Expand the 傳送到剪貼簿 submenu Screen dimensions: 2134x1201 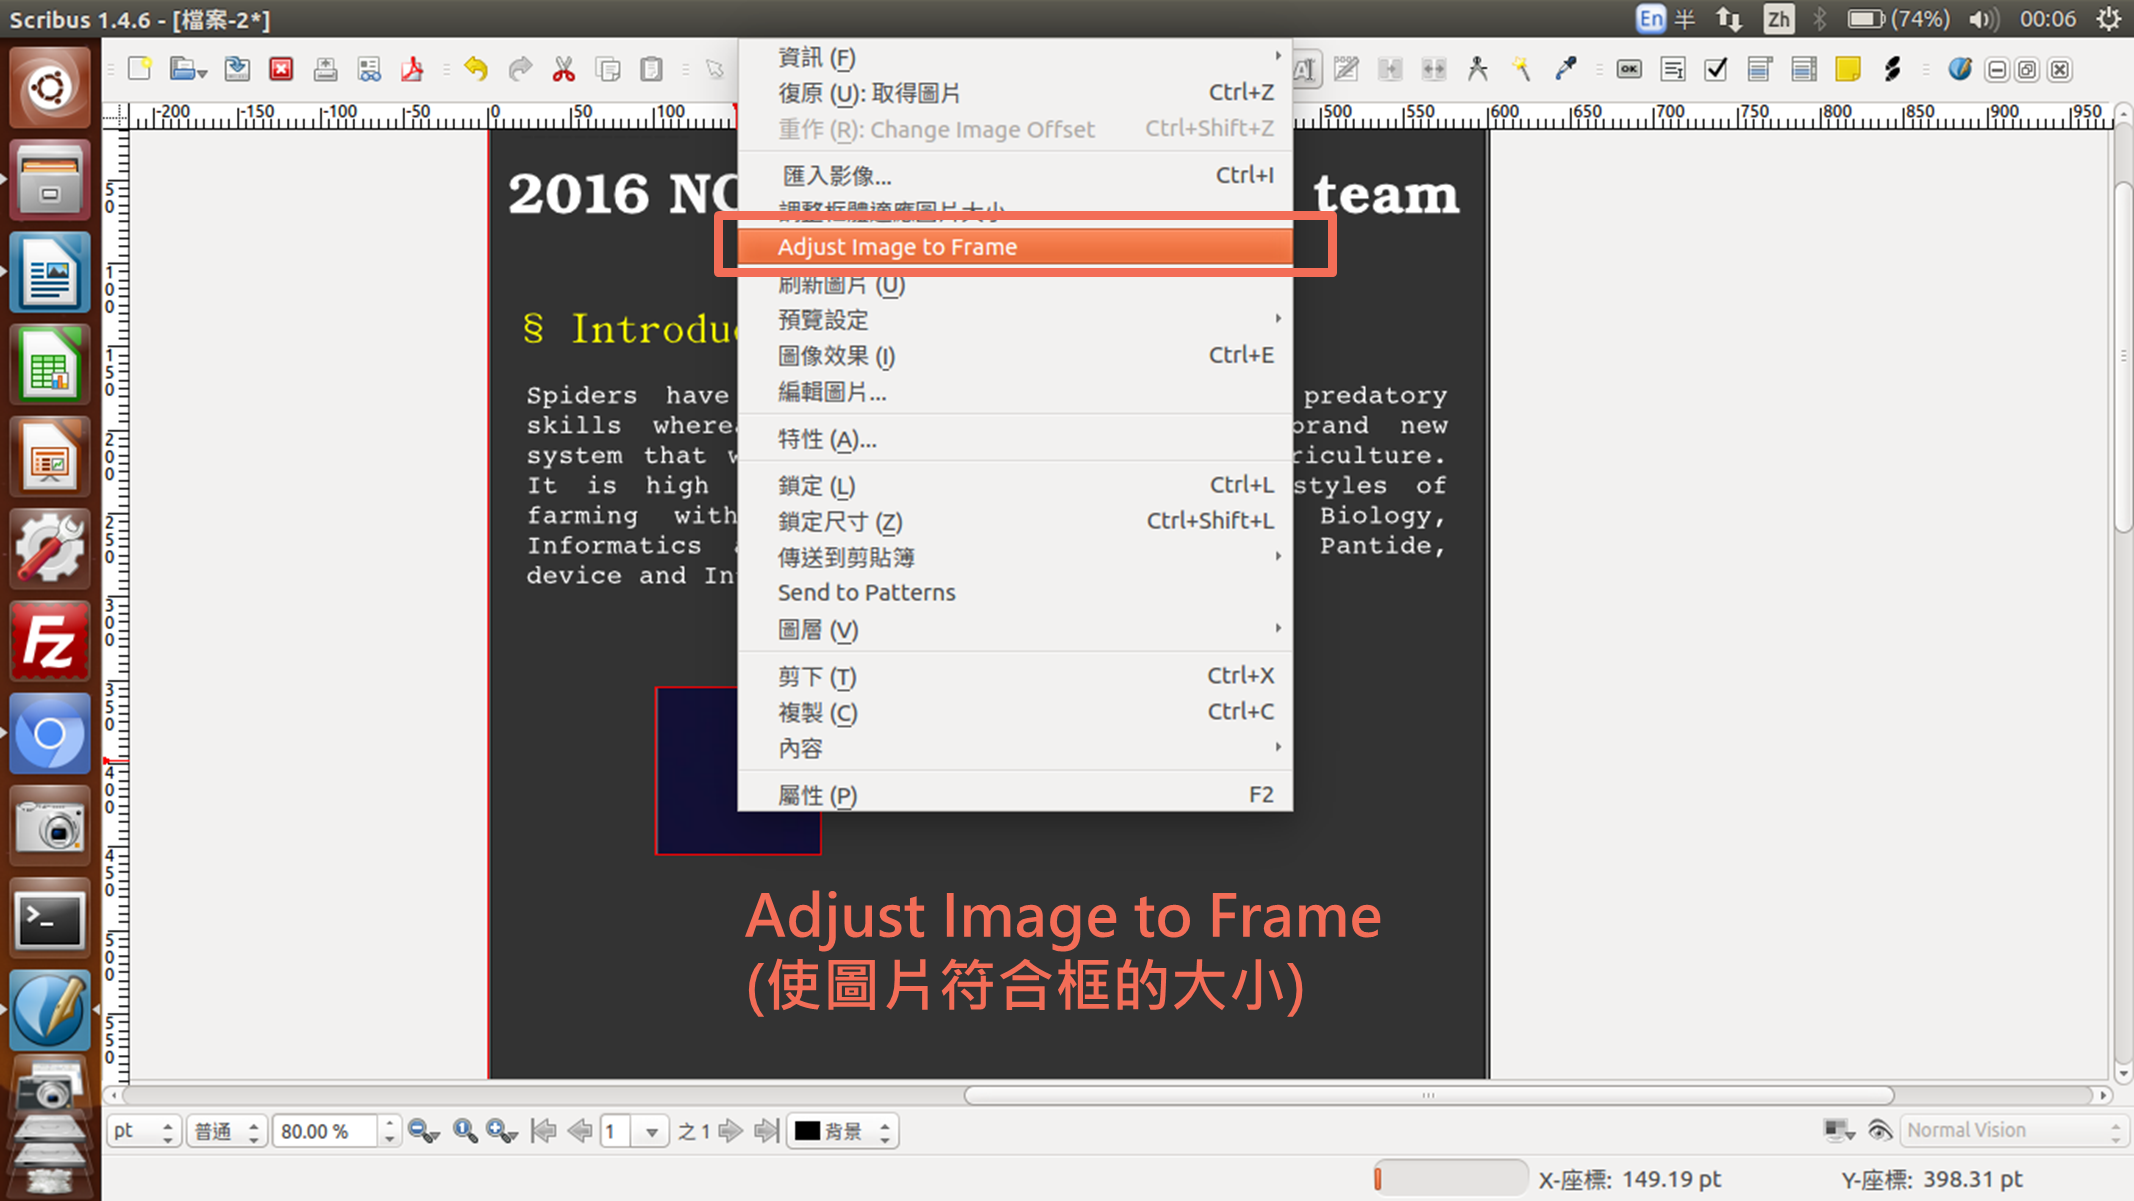[1015, 557]
